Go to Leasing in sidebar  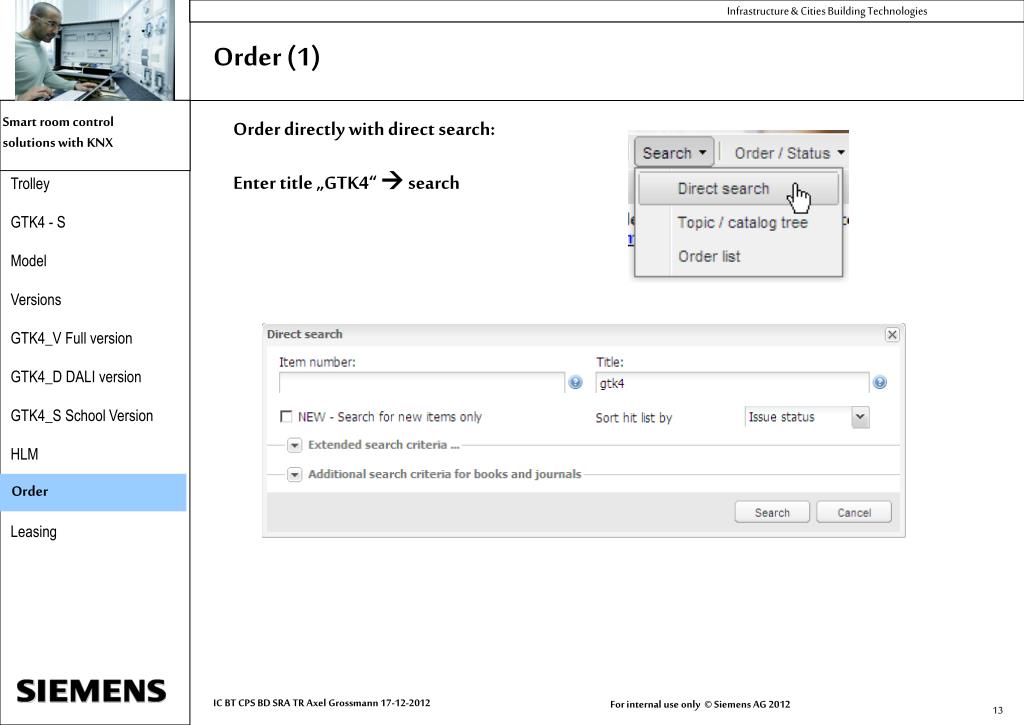[33, 532]
